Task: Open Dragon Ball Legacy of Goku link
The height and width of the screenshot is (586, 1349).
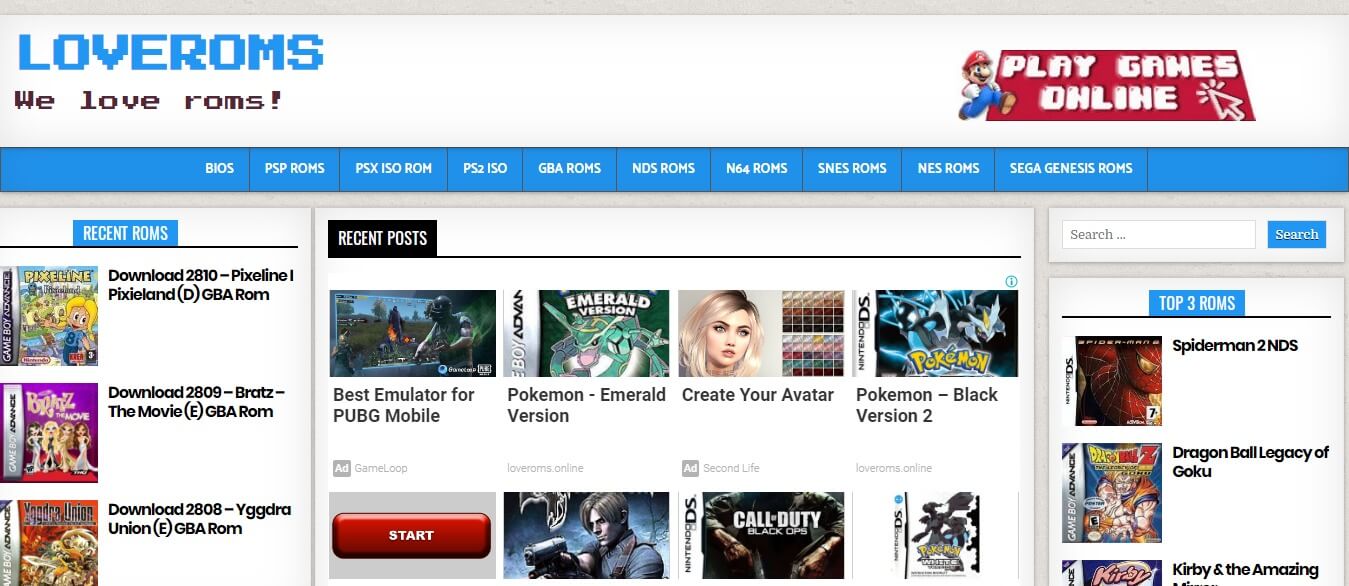Action: 1250,462
